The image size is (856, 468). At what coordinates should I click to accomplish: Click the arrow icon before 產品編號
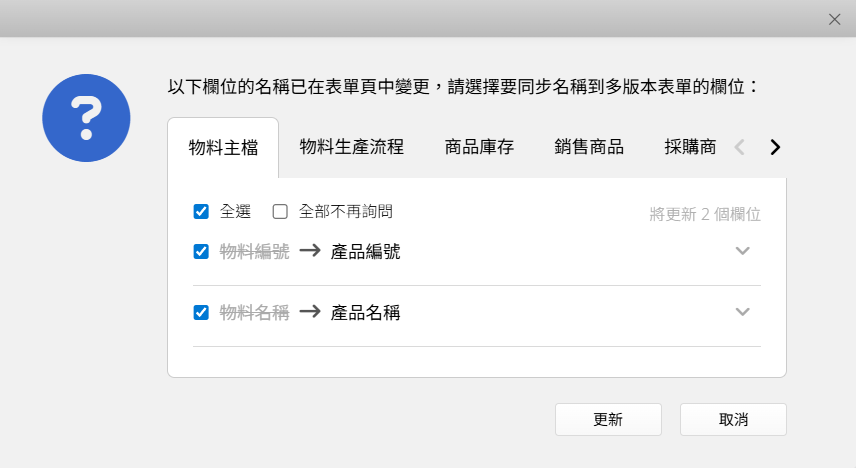pyautogui.click(x=310, y=251)
